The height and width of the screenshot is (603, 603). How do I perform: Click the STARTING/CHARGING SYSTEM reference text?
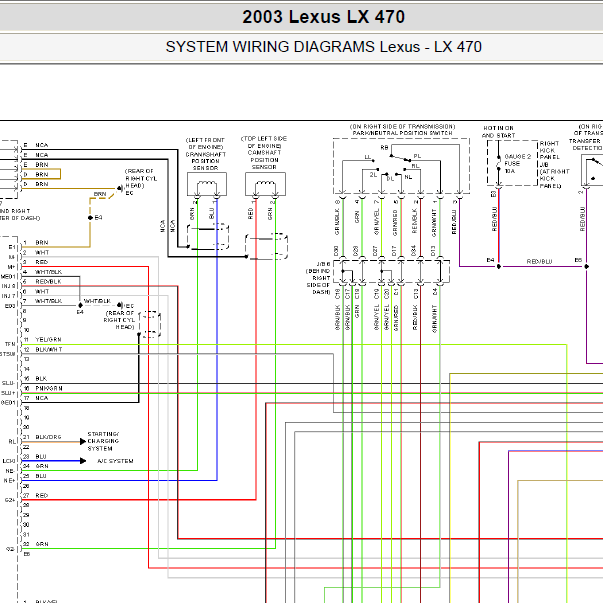click(103, 441)
